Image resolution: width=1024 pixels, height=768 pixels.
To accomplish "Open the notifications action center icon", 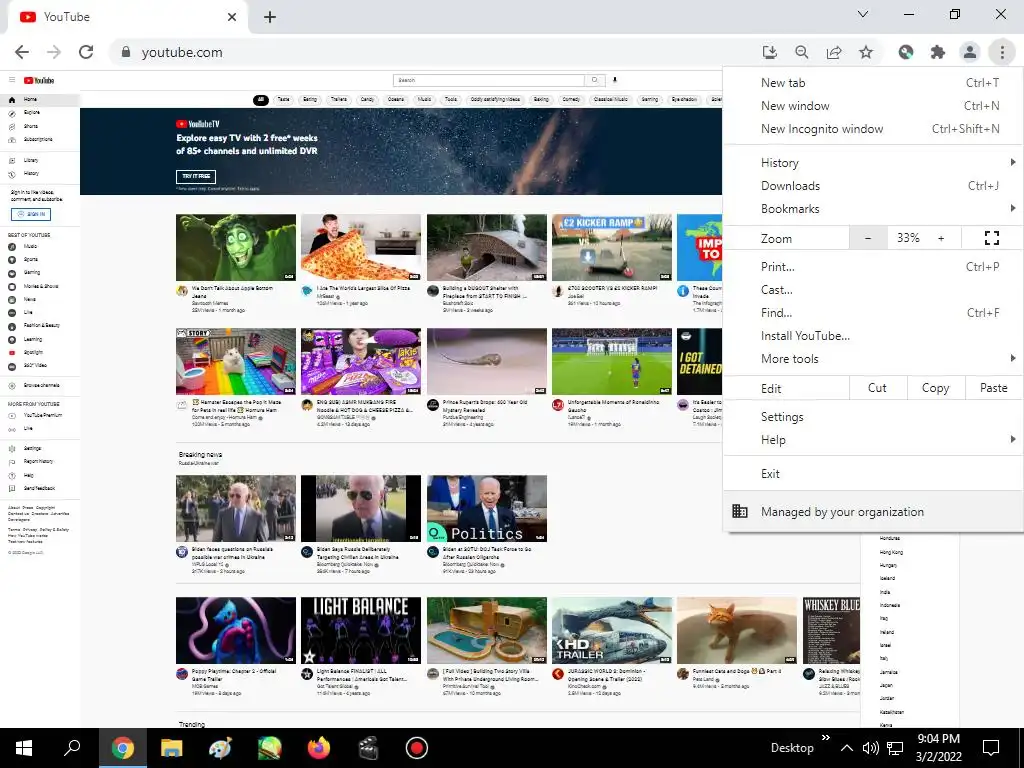I will (991, 748).
